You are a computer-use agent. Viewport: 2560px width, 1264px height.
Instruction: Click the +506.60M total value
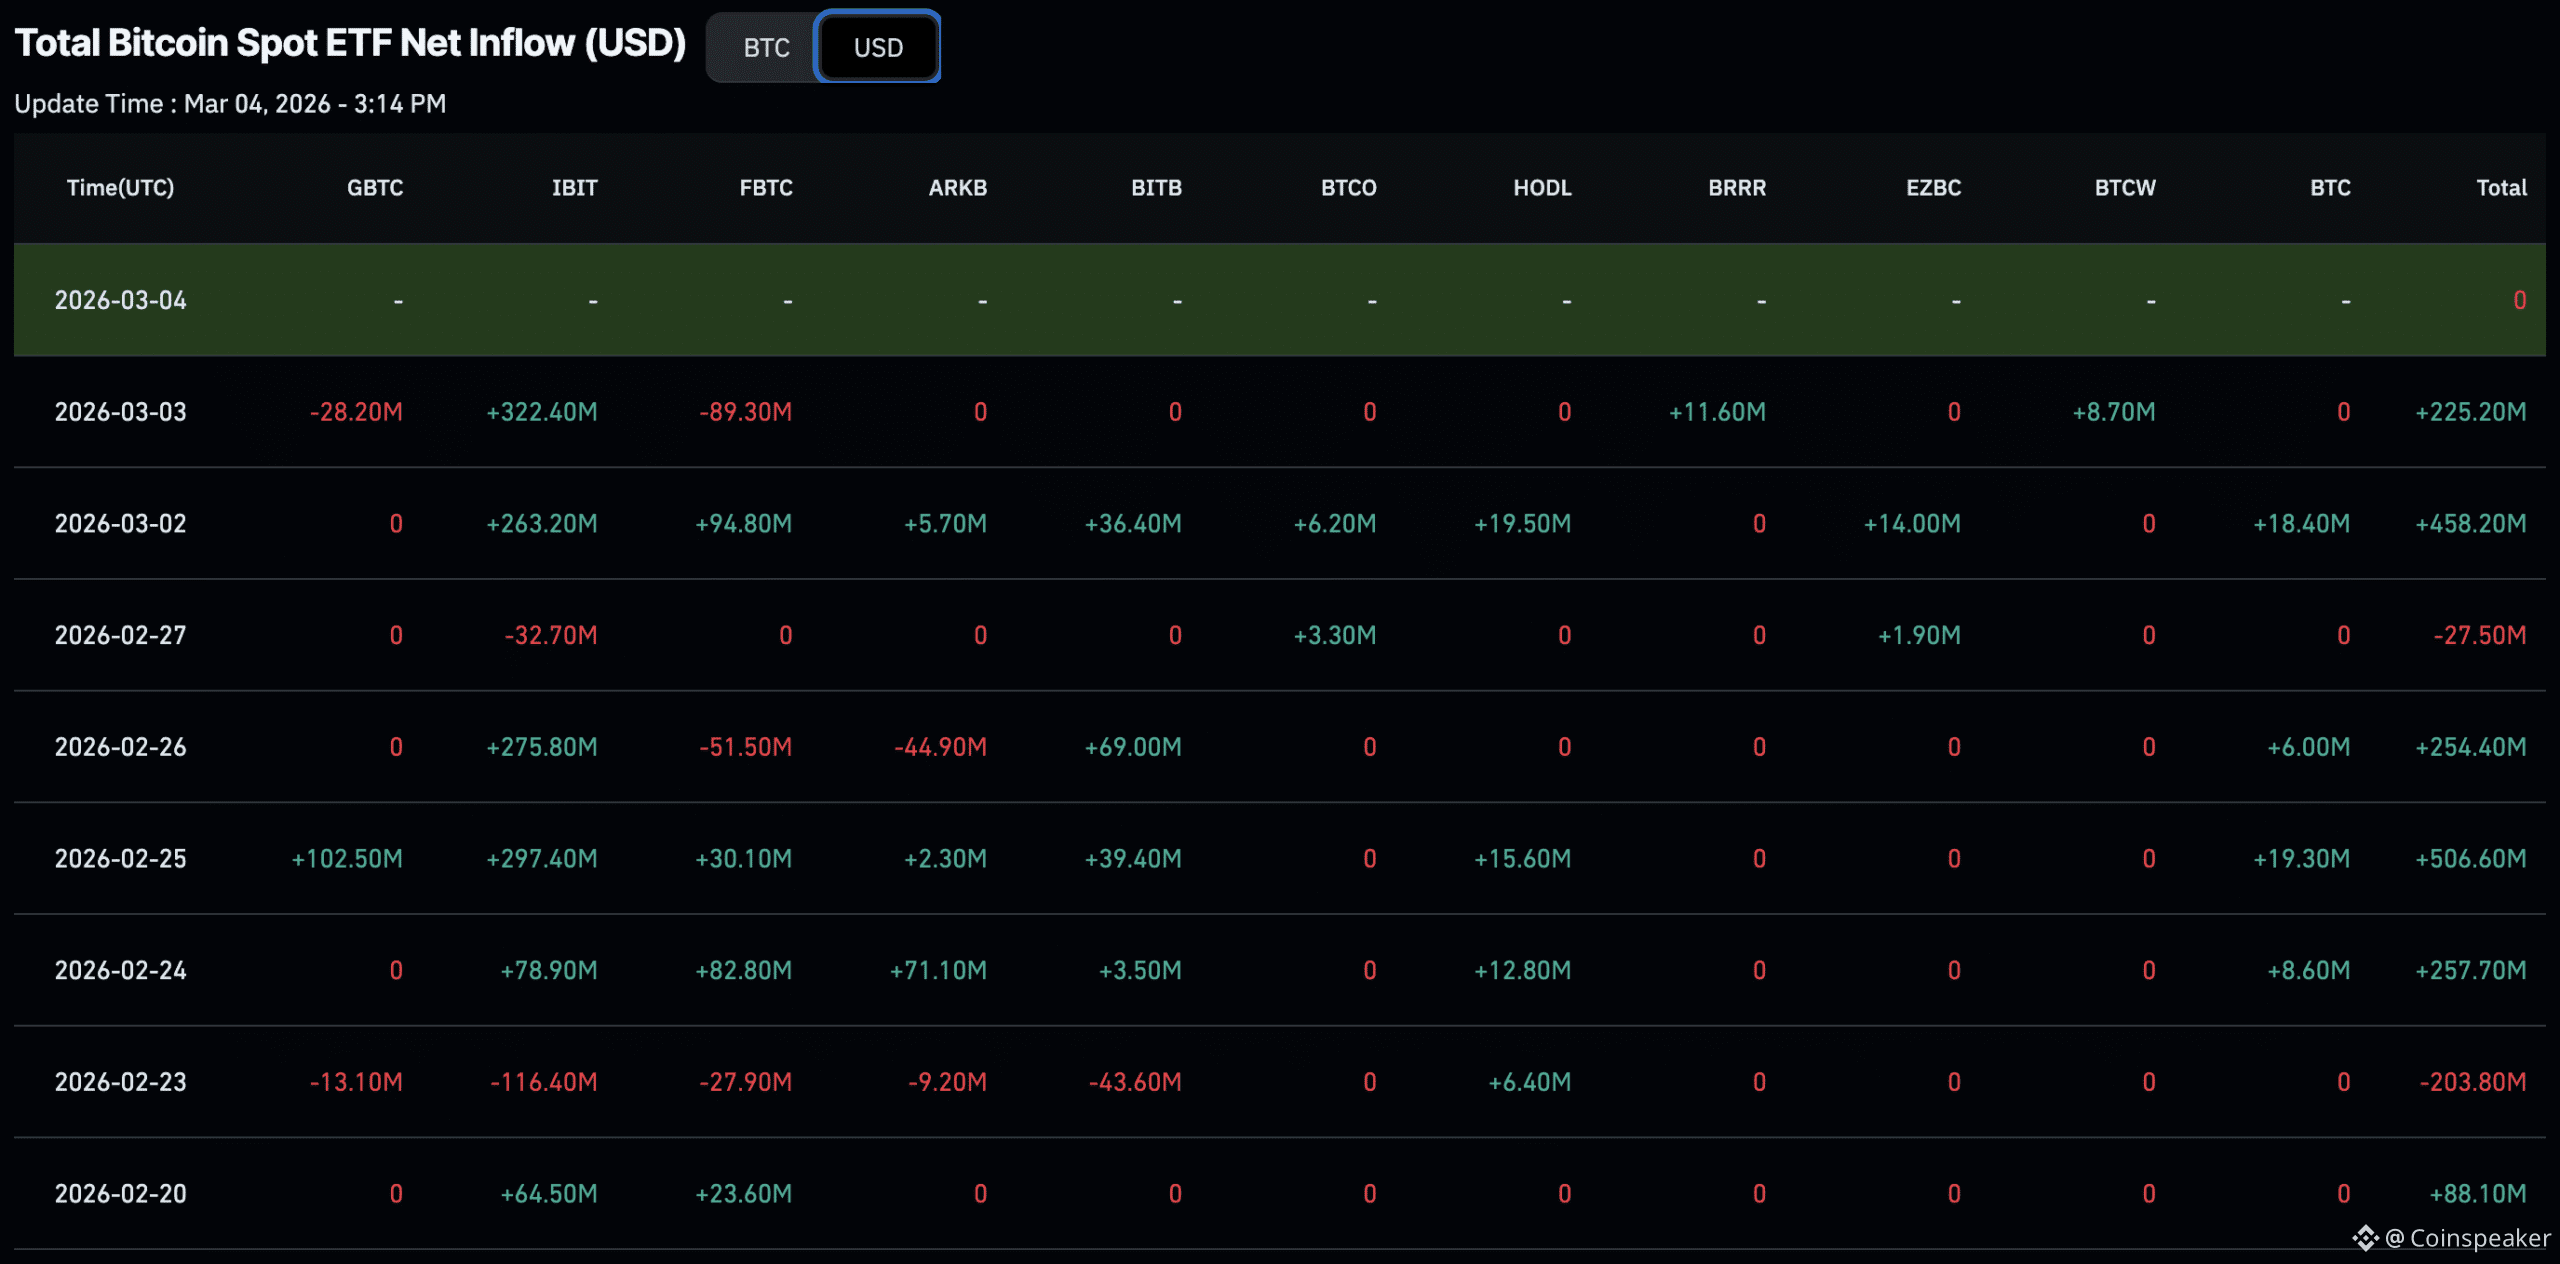click(2470, 859)
